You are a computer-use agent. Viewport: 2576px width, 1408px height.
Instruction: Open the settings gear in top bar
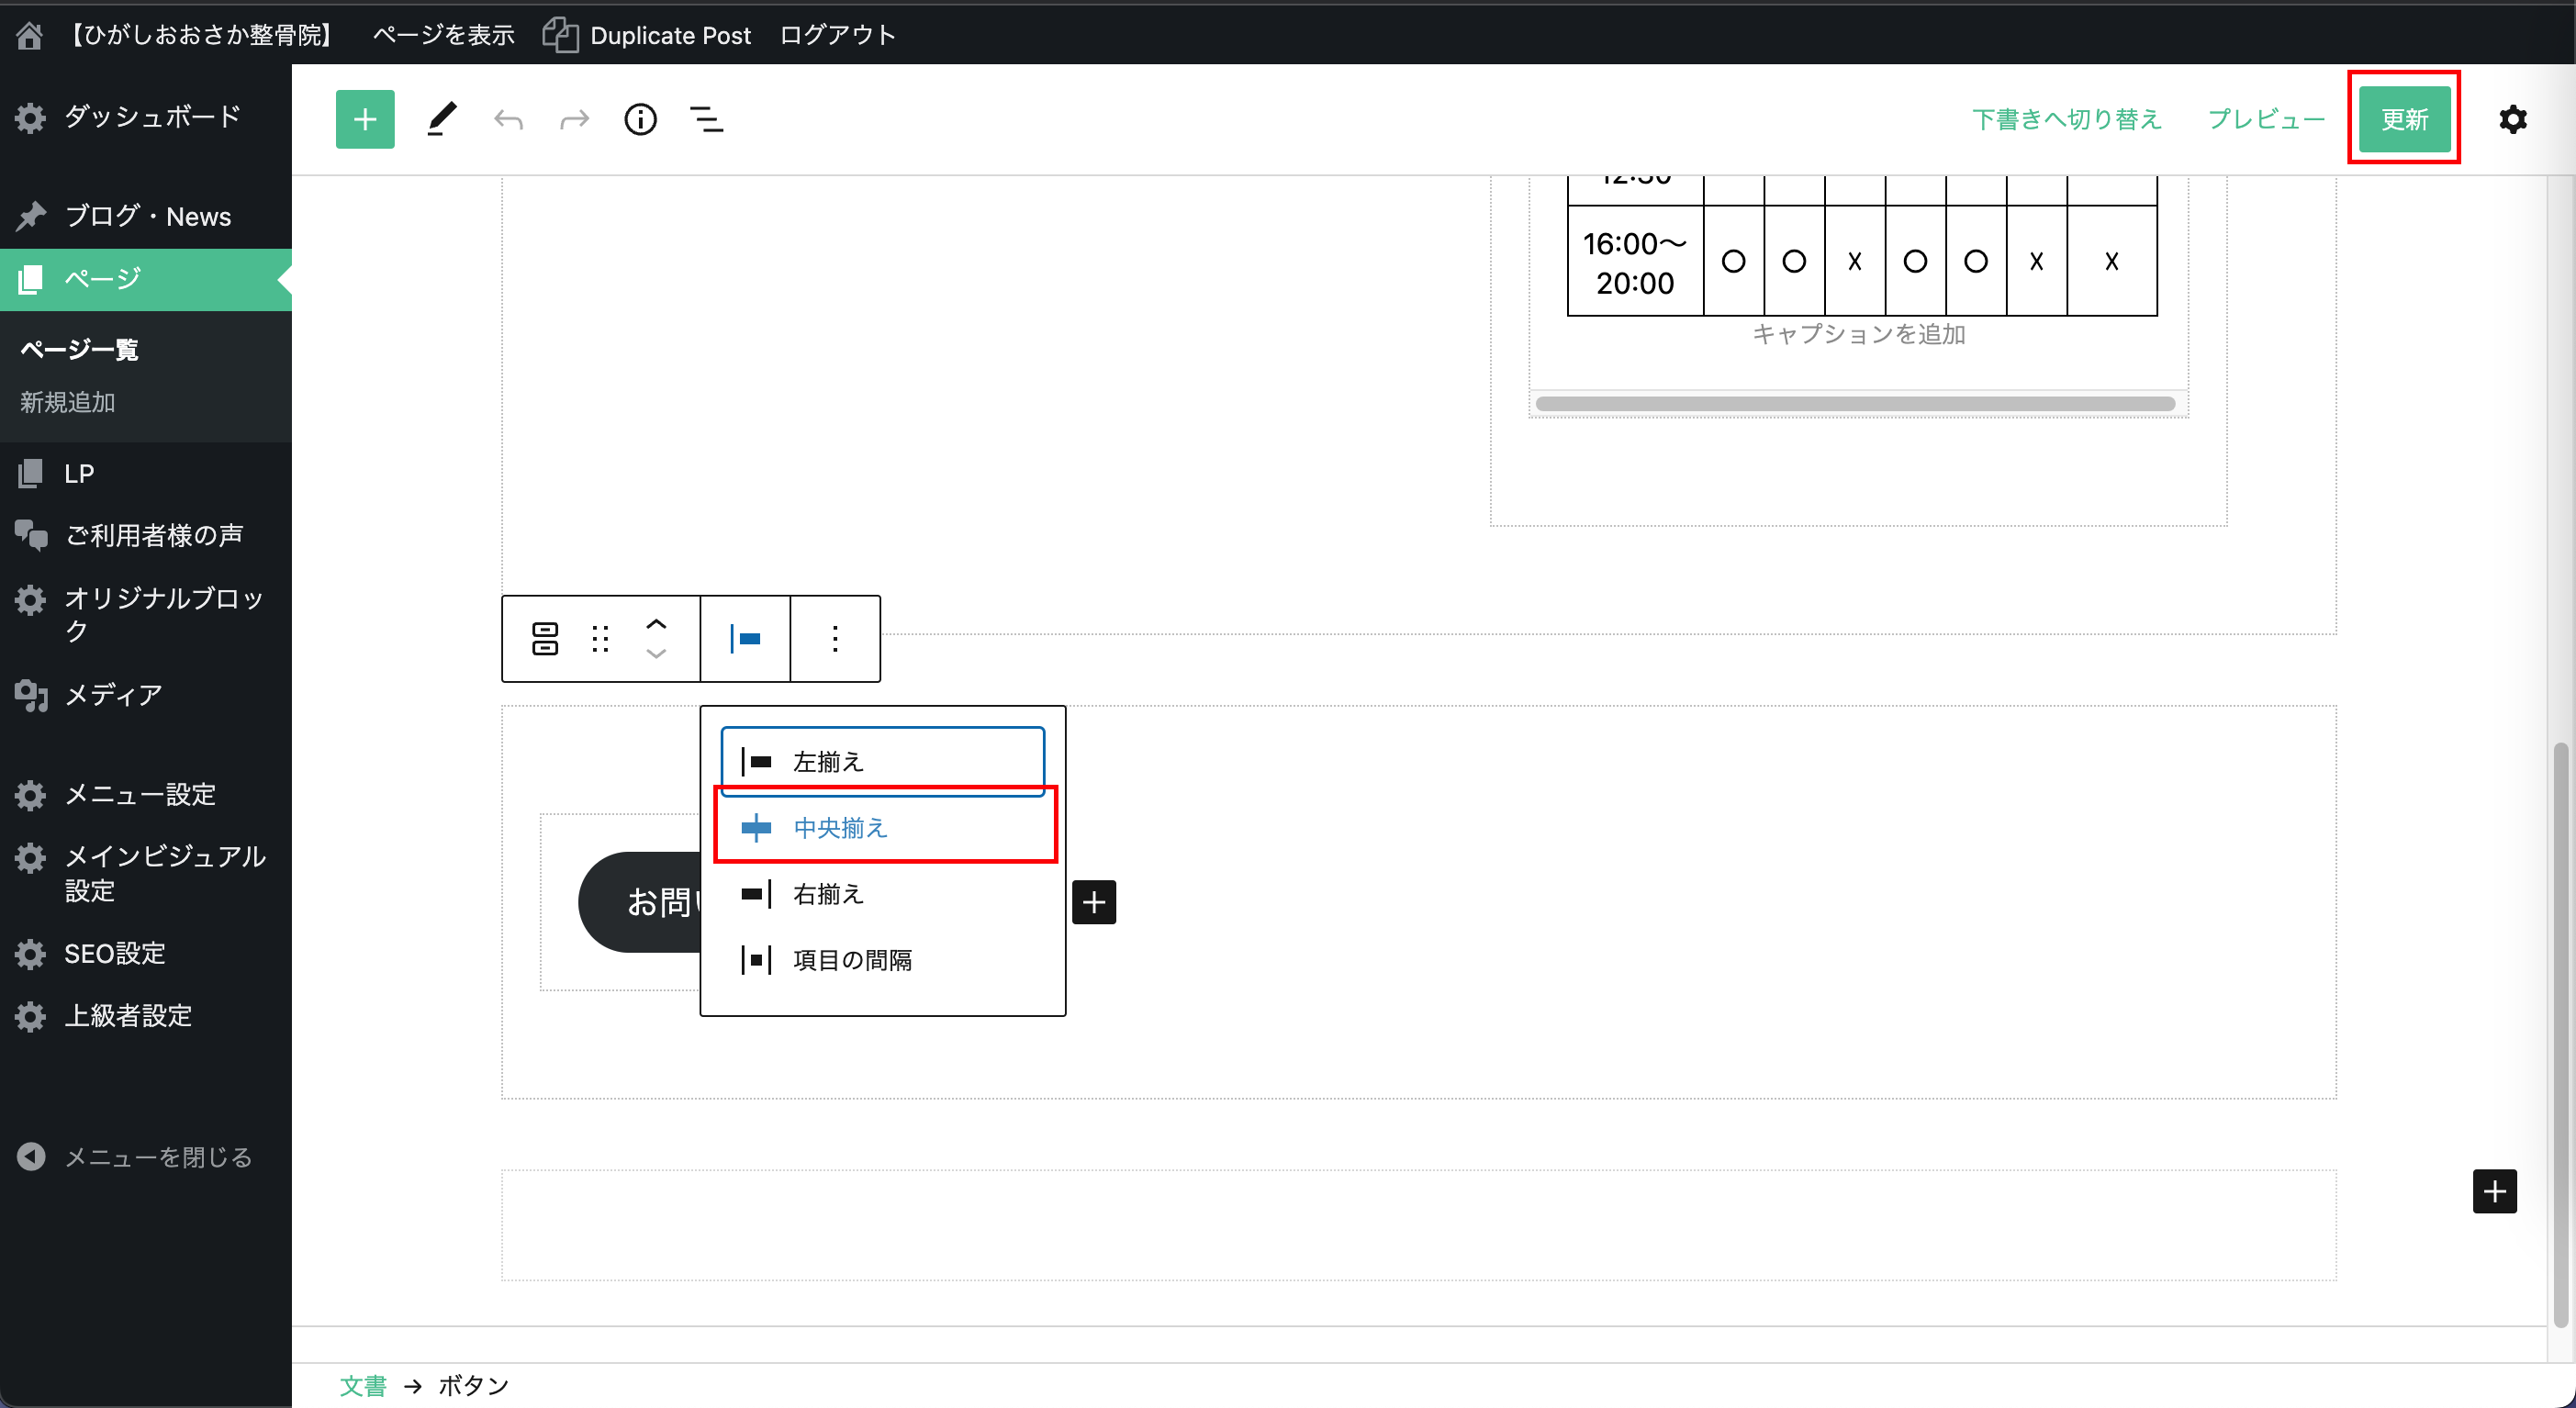[2512, 120]
